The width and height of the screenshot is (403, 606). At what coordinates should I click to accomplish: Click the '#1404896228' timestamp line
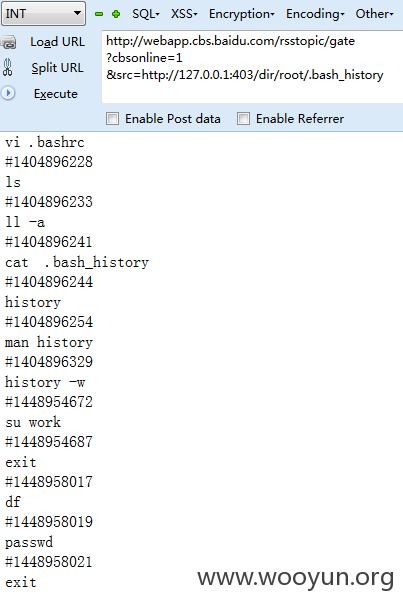pos(49,162)
